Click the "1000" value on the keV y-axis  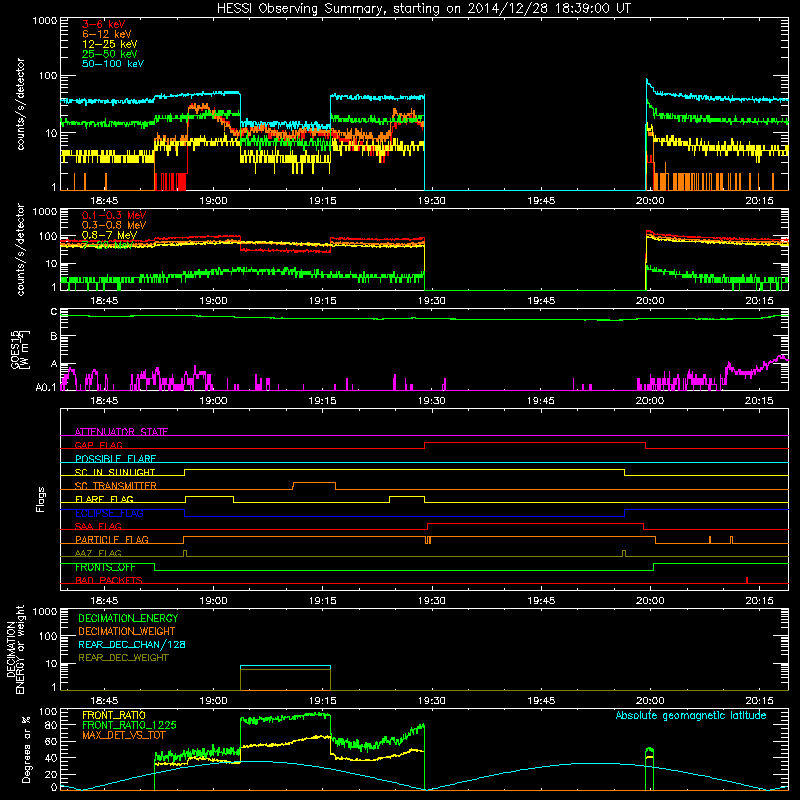(x=45, y=21)
